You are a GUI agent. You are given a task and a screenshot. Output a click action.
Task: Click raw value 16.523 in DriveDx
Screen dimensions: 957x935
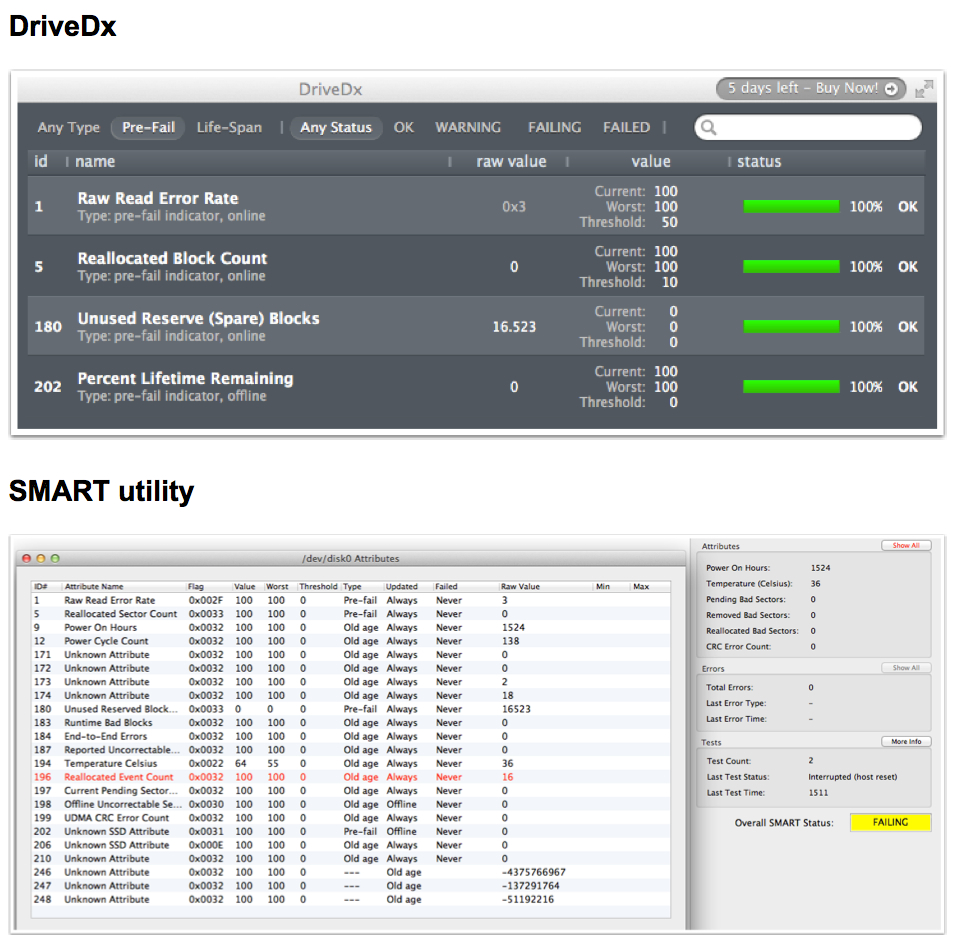[514, 327]
